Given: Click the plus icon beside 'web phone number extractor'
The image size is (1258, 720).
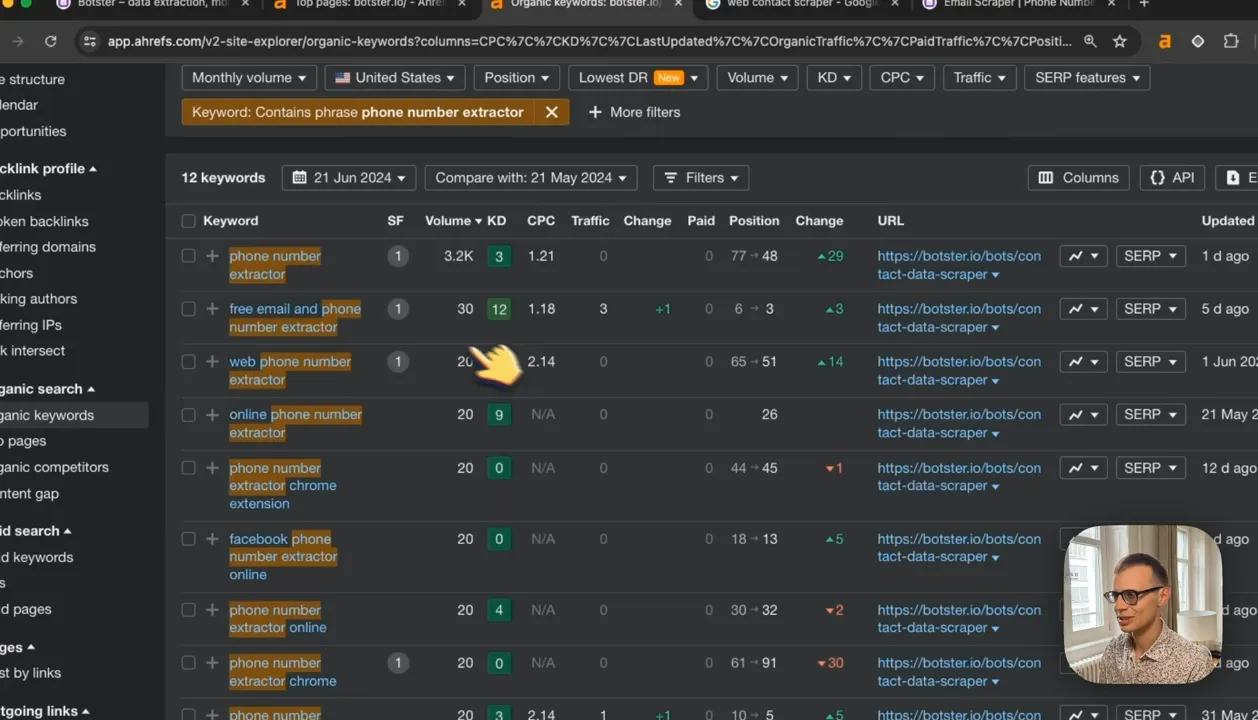Looking at the screenshot, I should 212,362.
